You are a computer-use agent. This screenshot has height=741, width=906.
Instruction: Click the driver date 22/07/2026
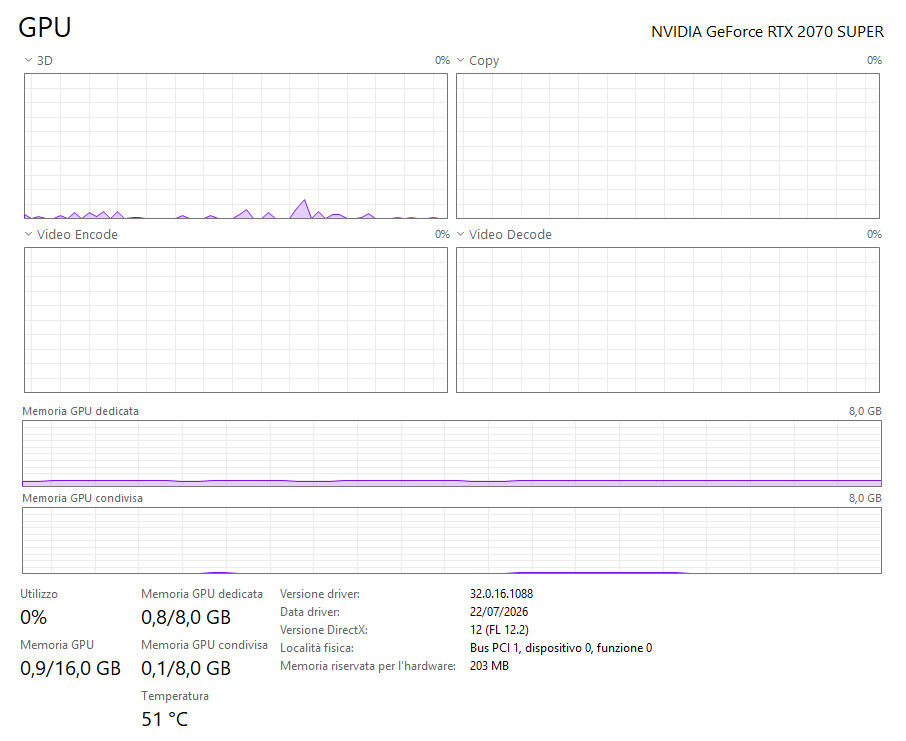pyautogui.click(x=499, y=612)
